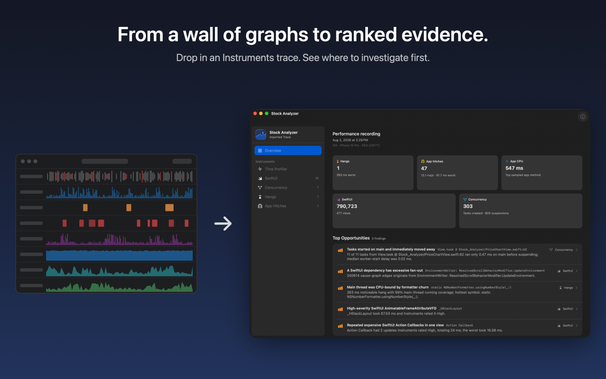This screenshot has width=606, height=379.
Task: Expand chevron on 'excessive fan-out' row
Action: (x=577, y=271)
